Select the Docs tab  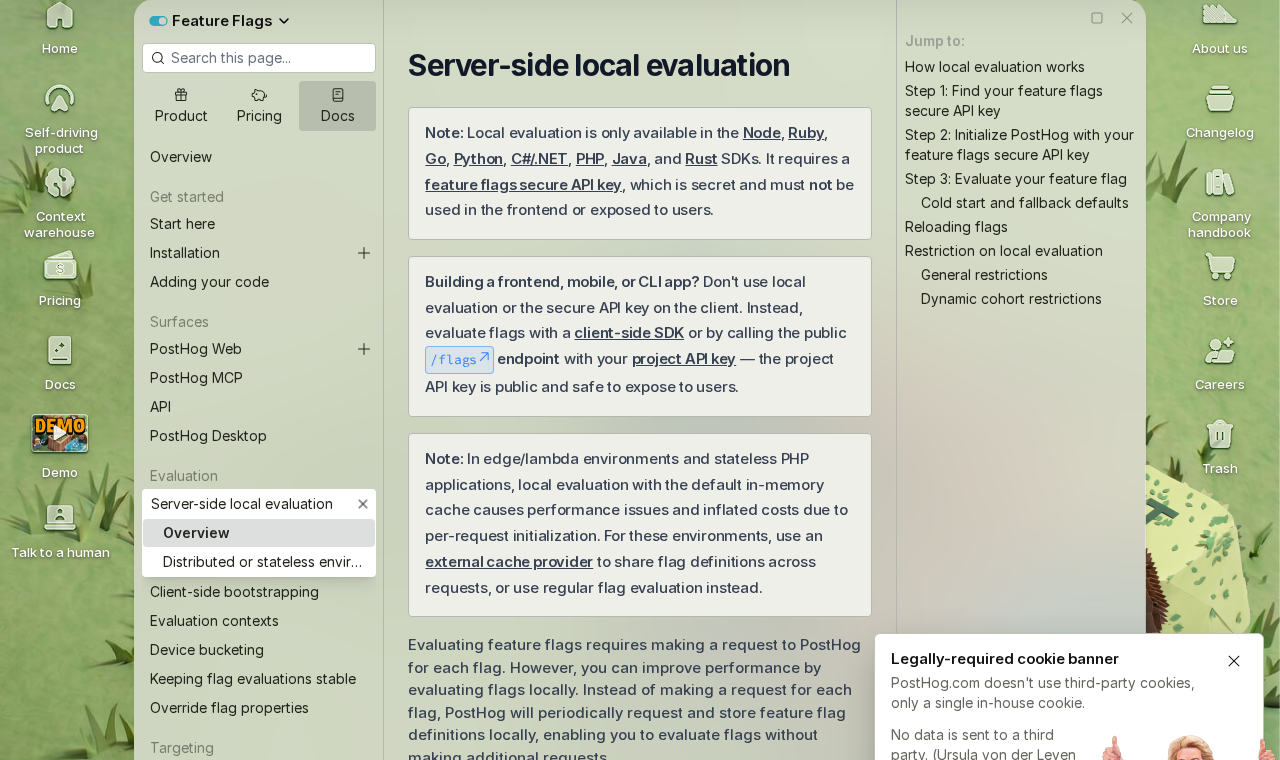tap(338, 106)
